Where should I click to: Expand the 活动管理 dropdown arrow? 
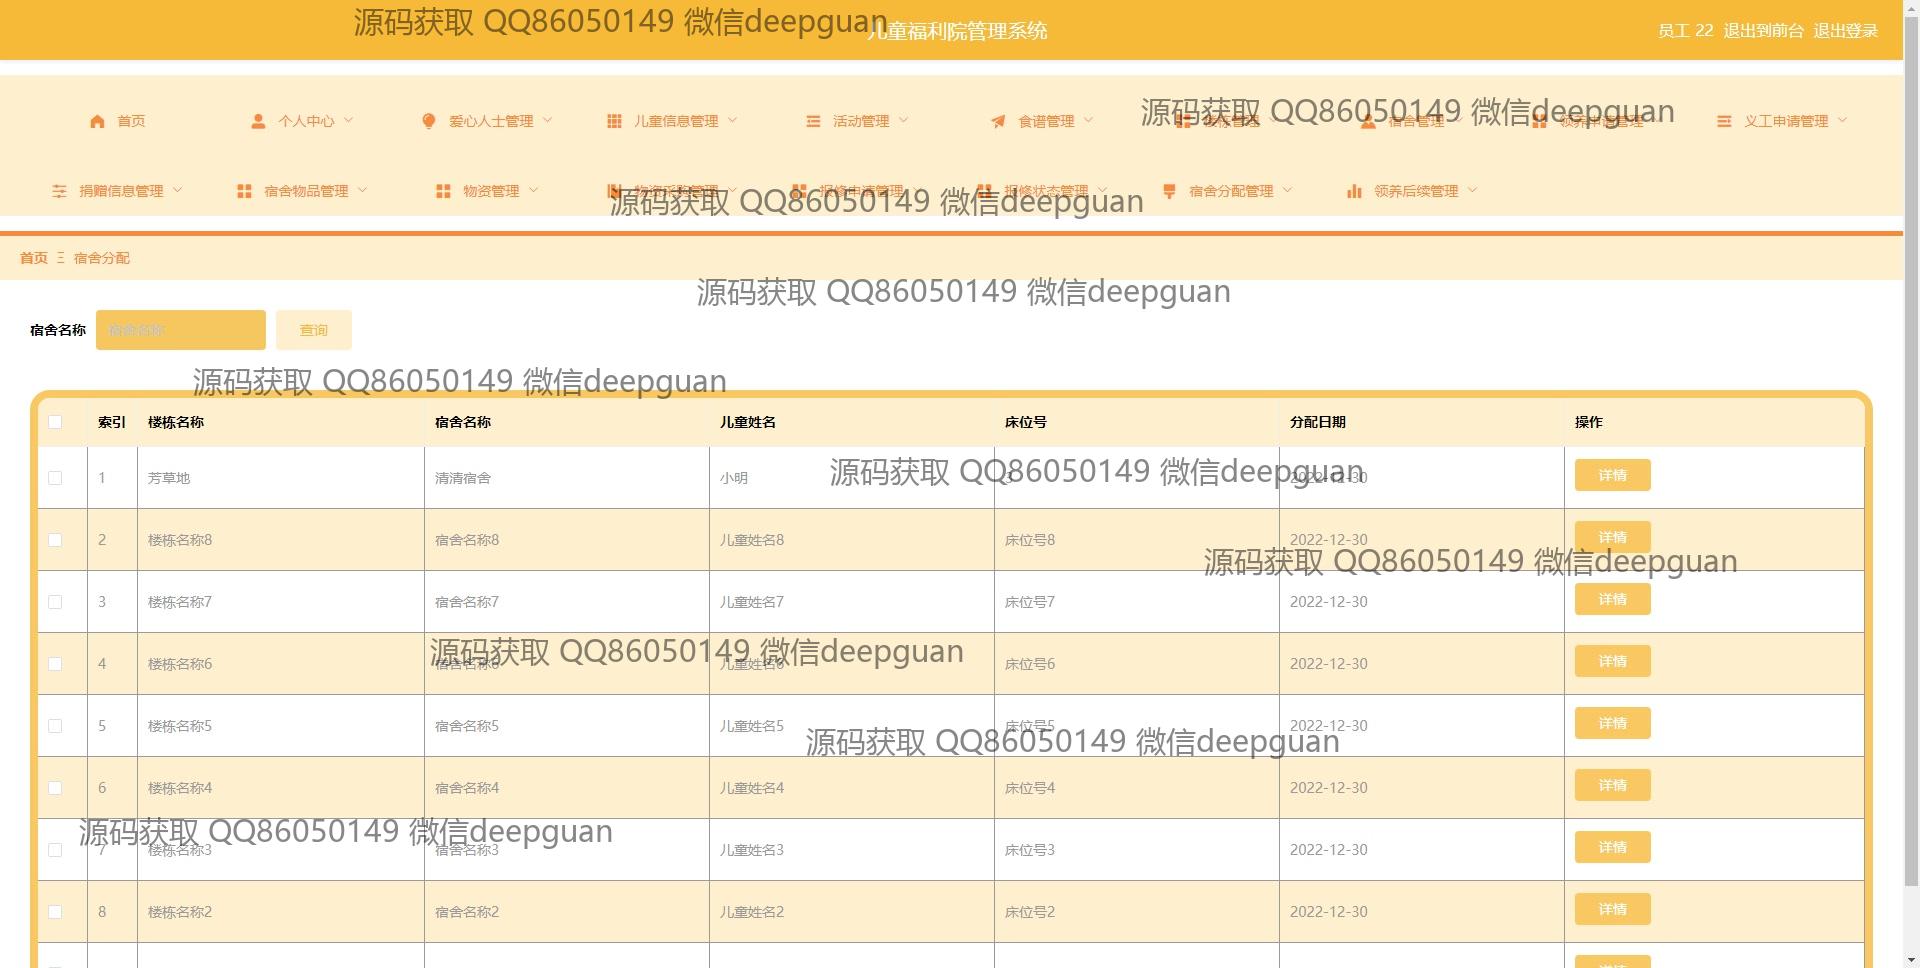[x=903, y=120]
